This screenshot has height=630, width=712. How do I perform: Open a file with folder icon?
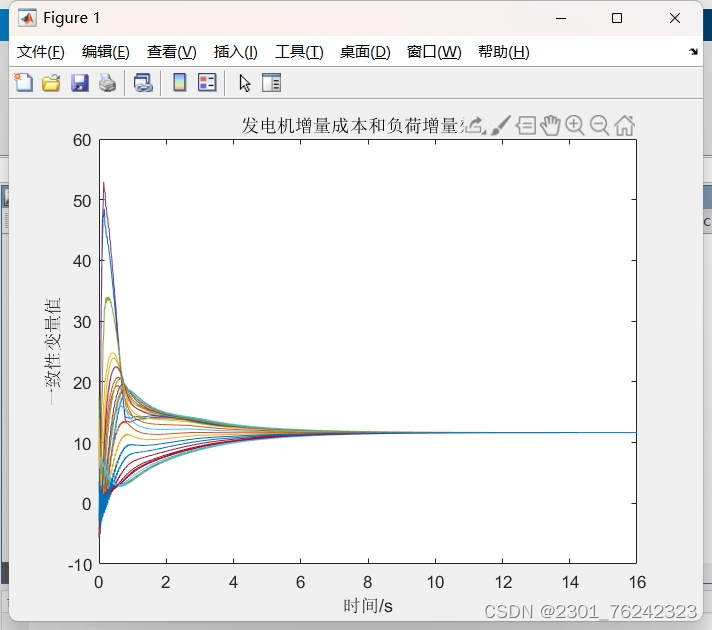coord(51,83)
